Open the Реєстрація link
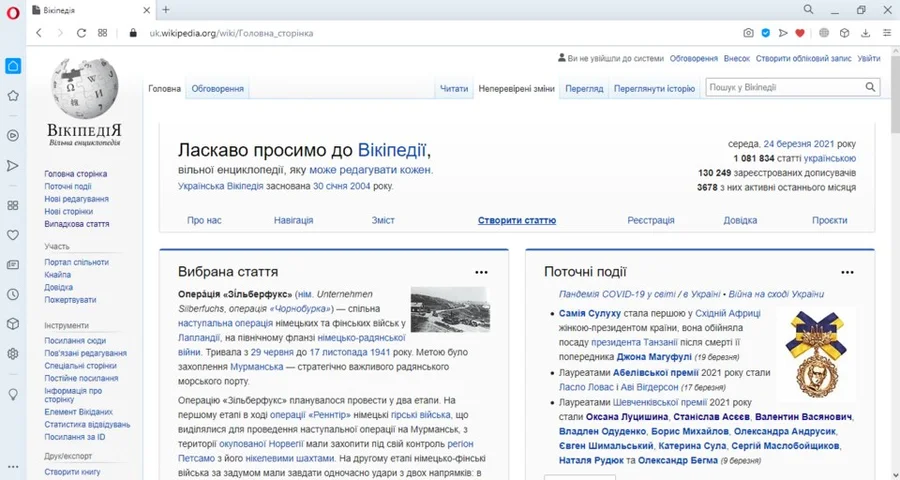The height and width of the screenshot is (480, 900). point(651,220)
